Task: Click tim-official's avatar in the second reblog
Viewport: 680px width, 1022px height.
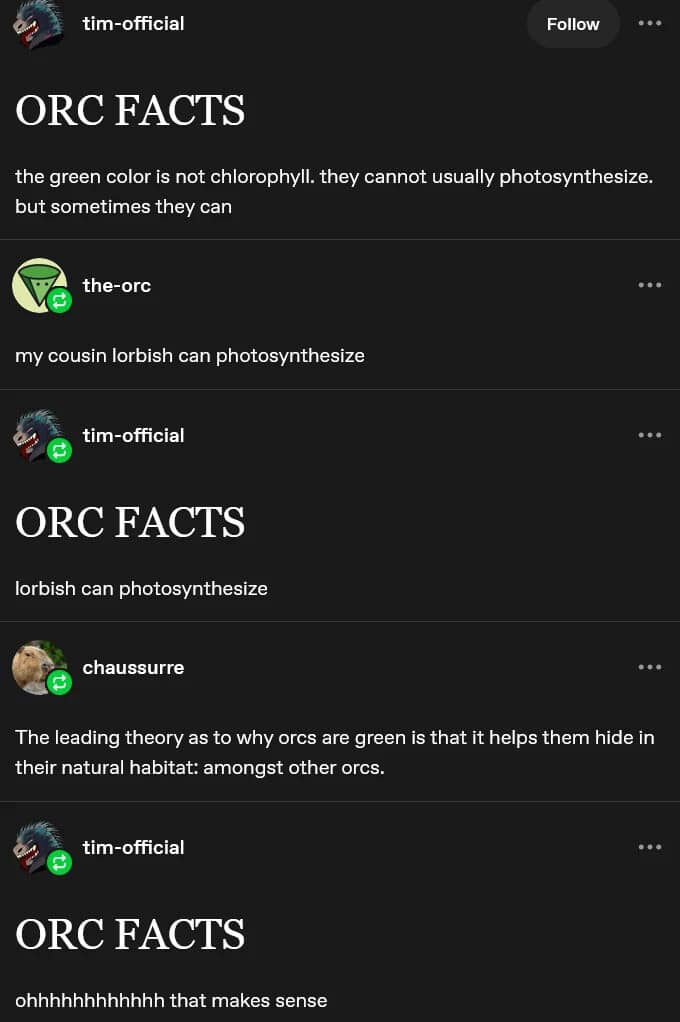Action: (x=36, y=432)
